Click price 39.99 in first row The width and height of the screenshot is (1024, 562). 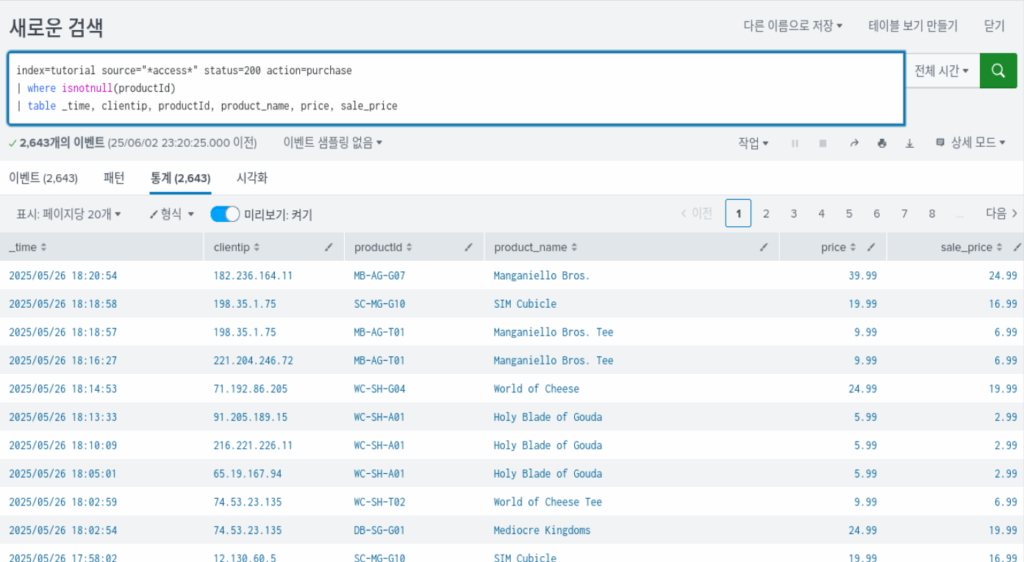pyautogui.click(x=863, y=275)
